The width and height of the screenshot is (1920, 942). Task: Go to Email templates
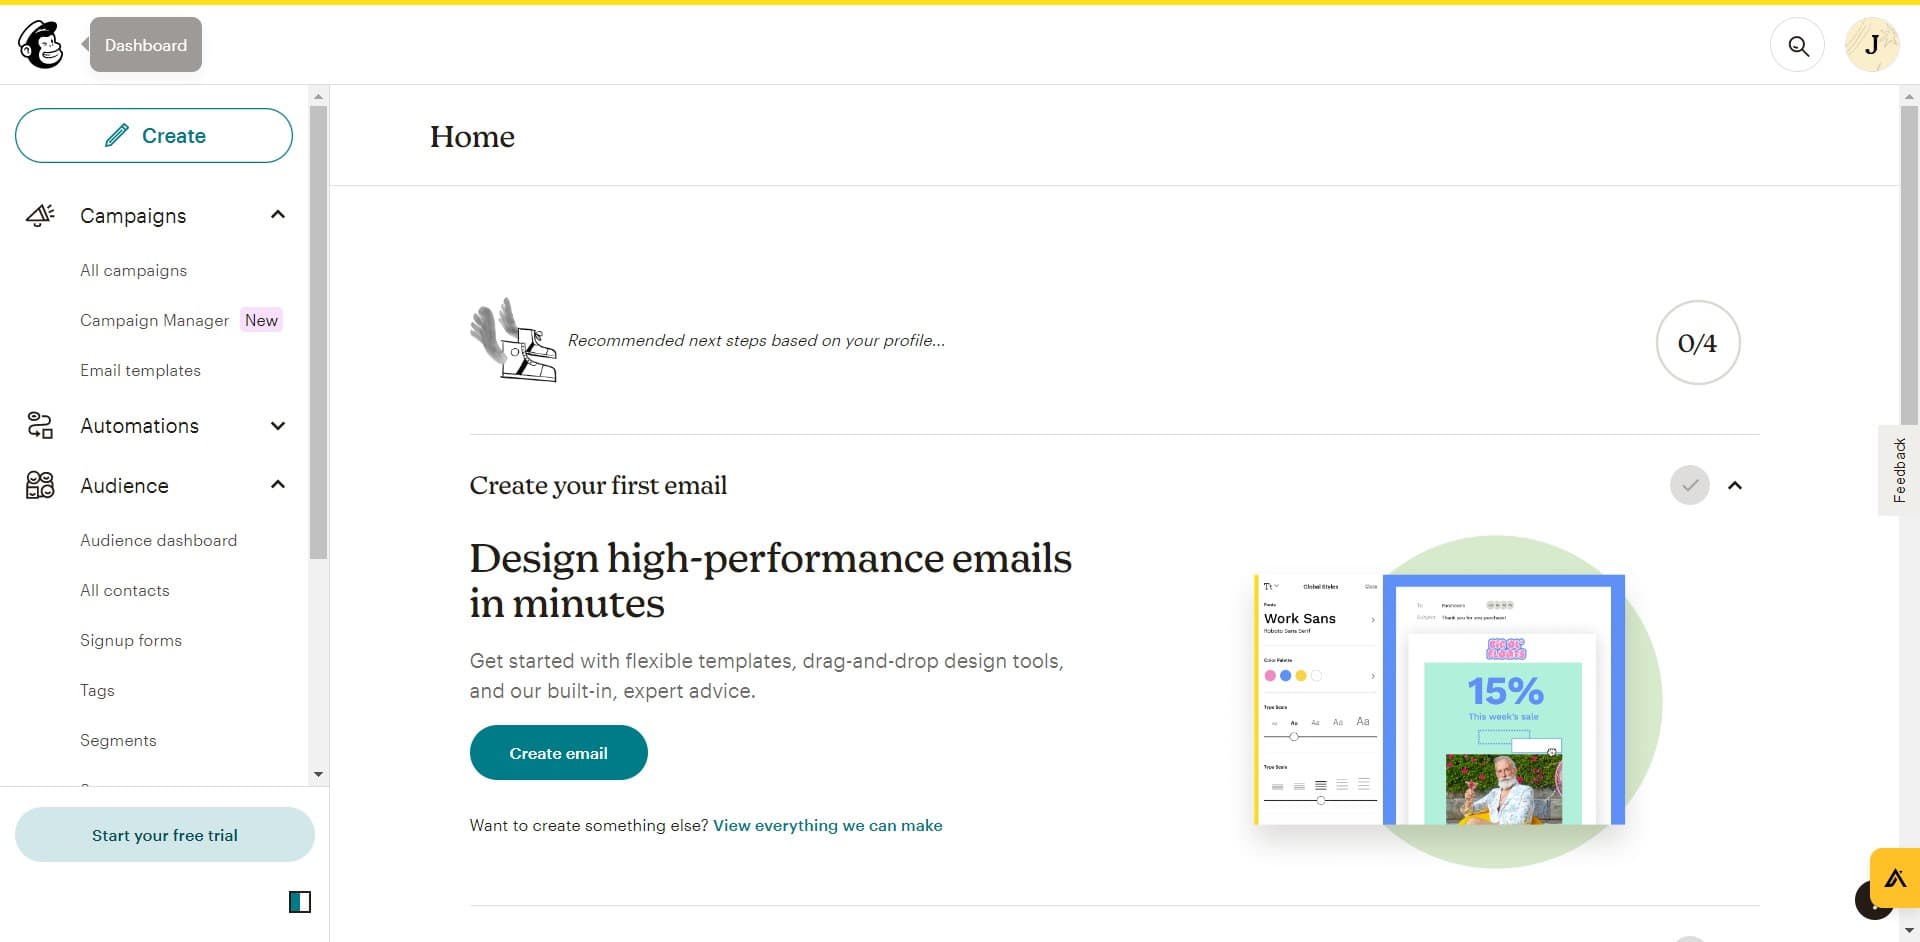140,371
